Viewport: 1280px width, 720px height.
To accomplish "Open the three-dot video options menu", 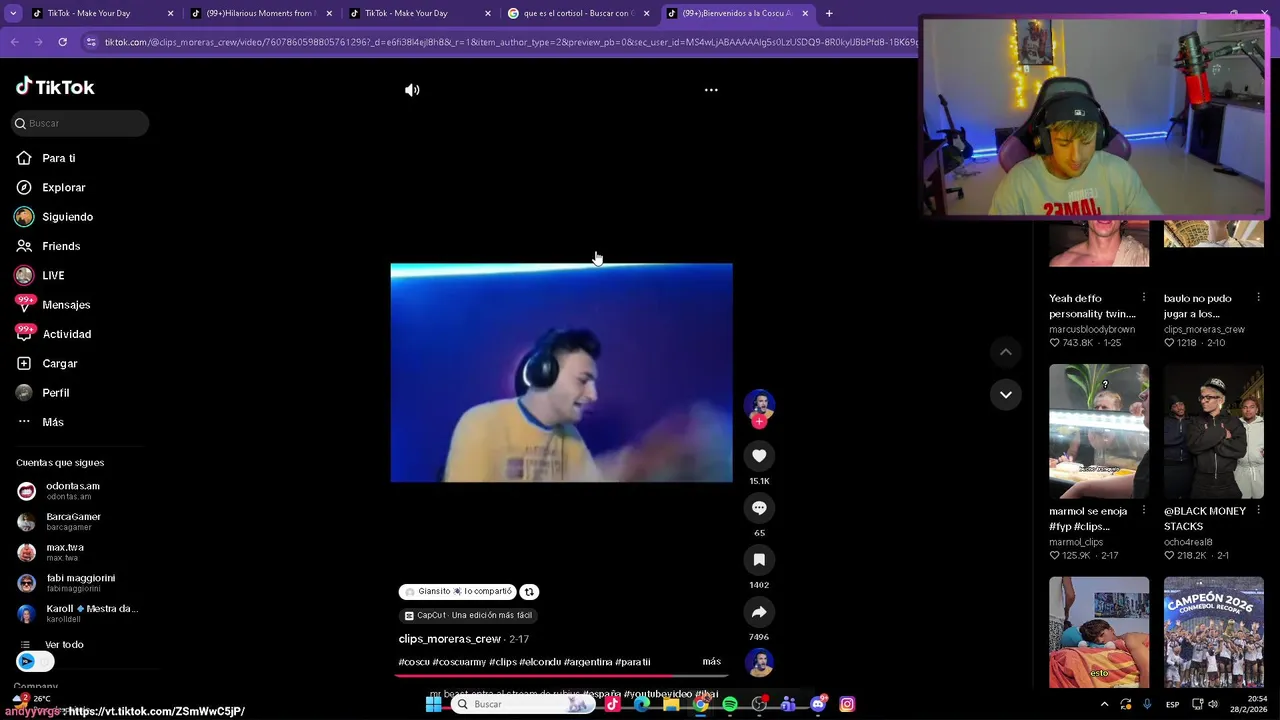I will pyautogui.click(x=711, y=90).
